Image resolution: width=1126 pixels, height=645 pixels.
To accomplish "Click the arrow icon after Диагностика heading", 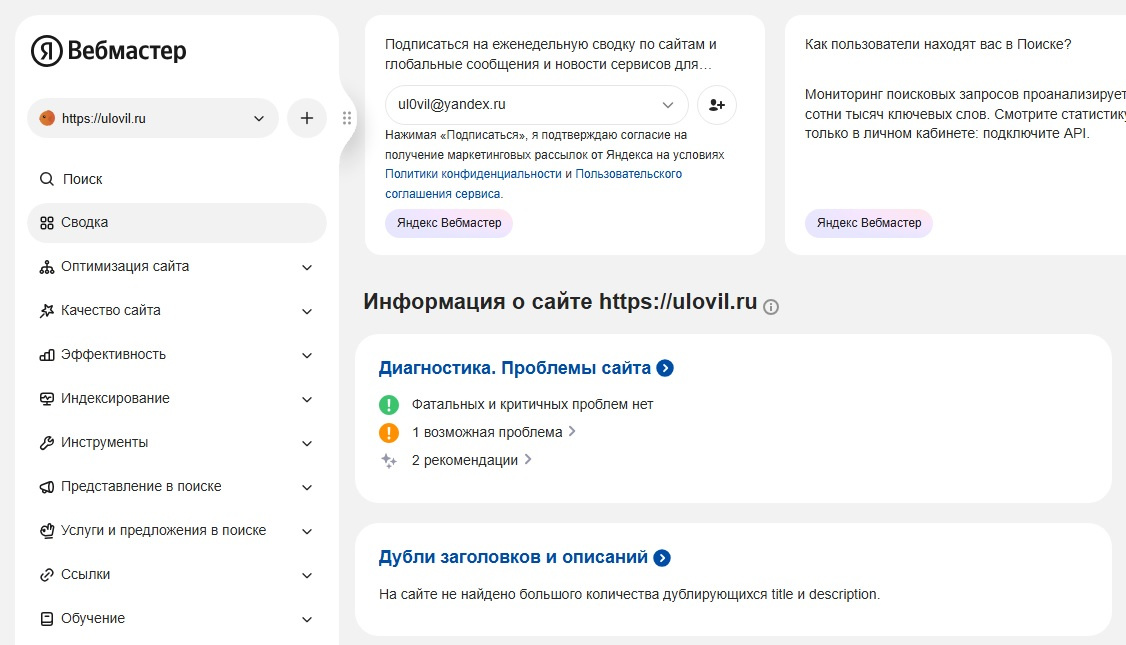I will click(665, 368).
